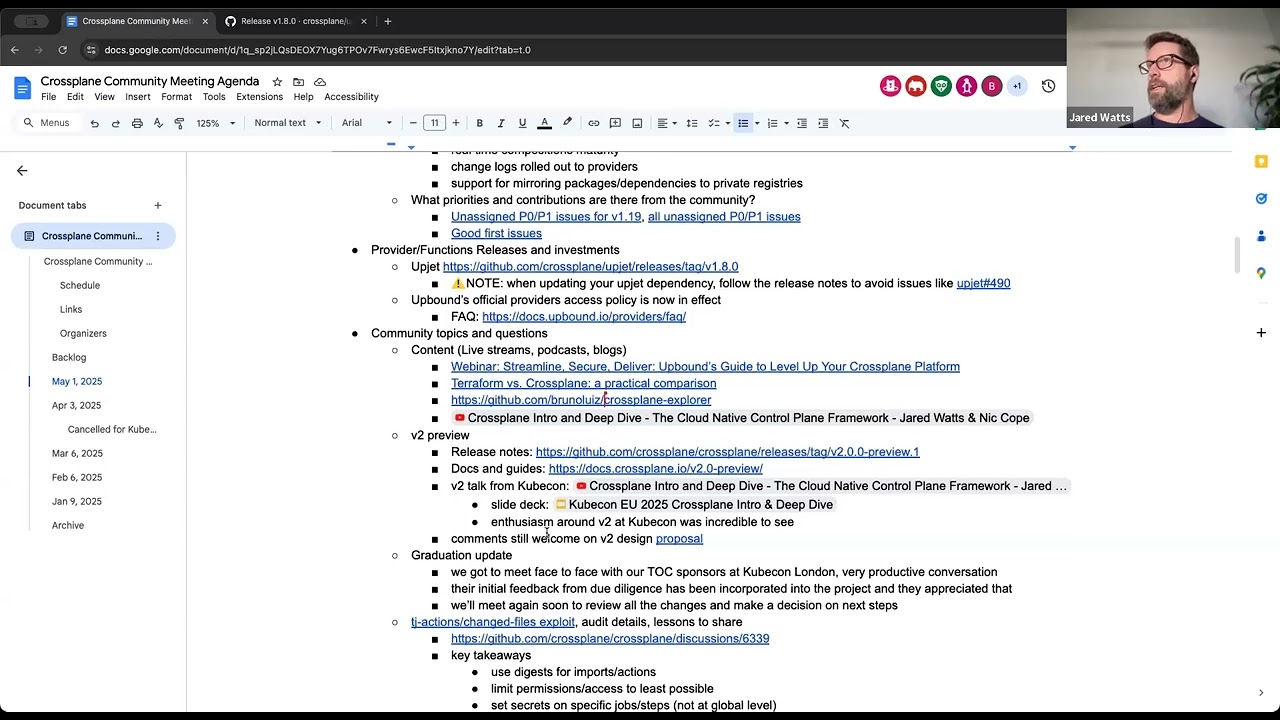This screenshot has height=720, width=1280.
Task: Open the upjet#490 issue link
Action: 983,284
